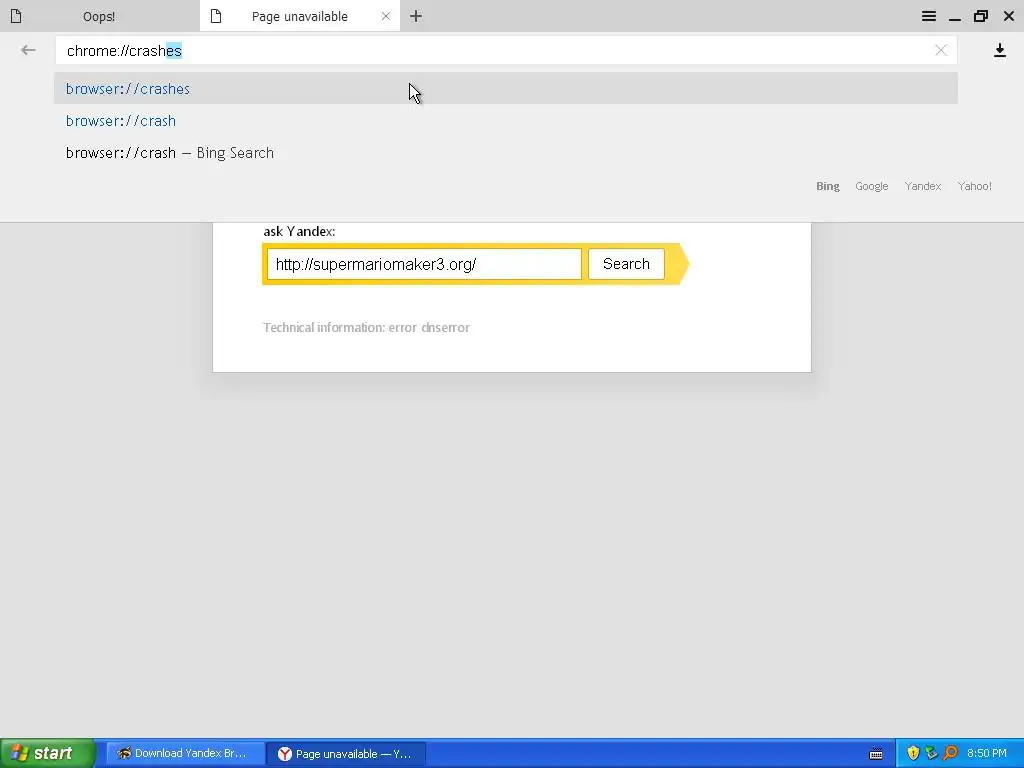Pick Yahoo! as the search engine
The image size is (1024, 768).
(x=975, y=186)
